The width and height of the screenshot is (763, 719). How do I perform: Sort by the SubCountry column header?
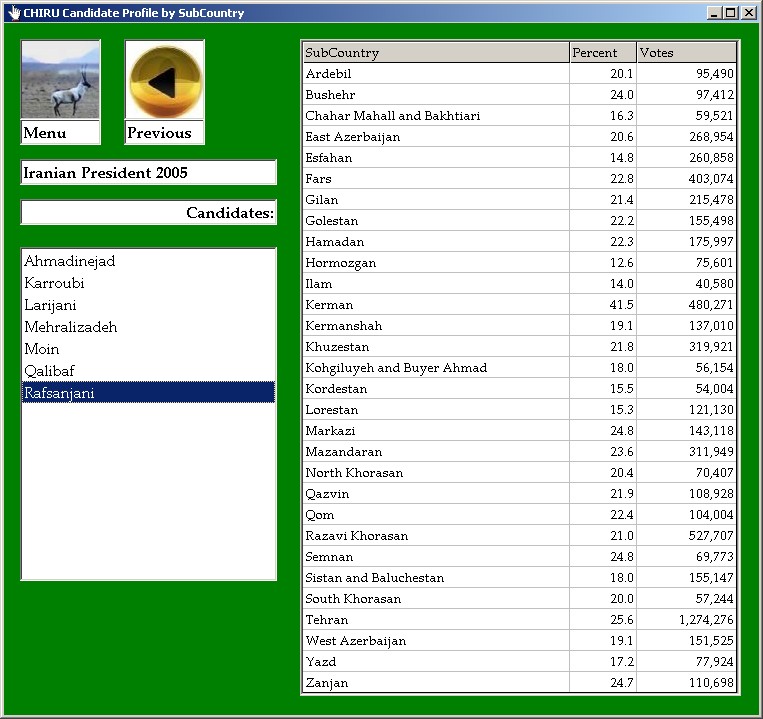coord(435,53)
